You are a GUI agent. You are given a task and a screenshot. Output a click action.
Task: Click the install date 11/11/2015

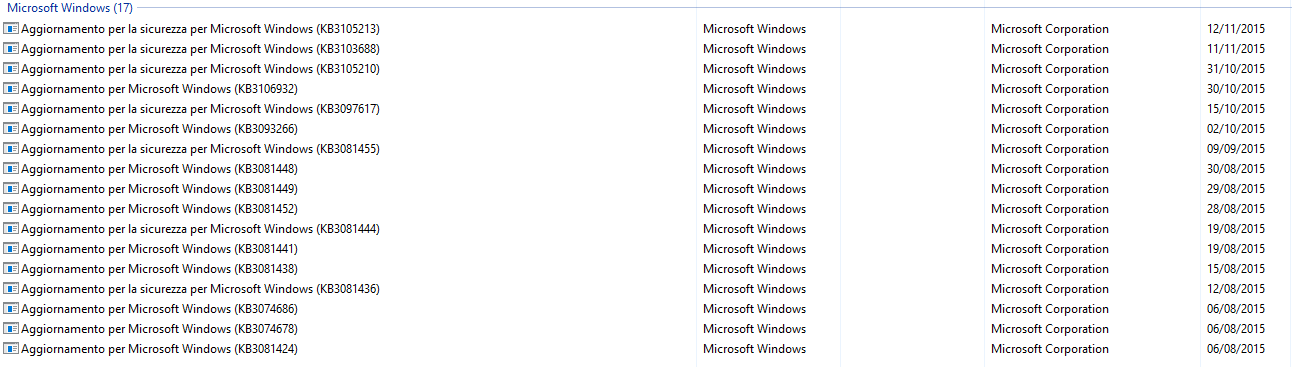(1236, 49)
